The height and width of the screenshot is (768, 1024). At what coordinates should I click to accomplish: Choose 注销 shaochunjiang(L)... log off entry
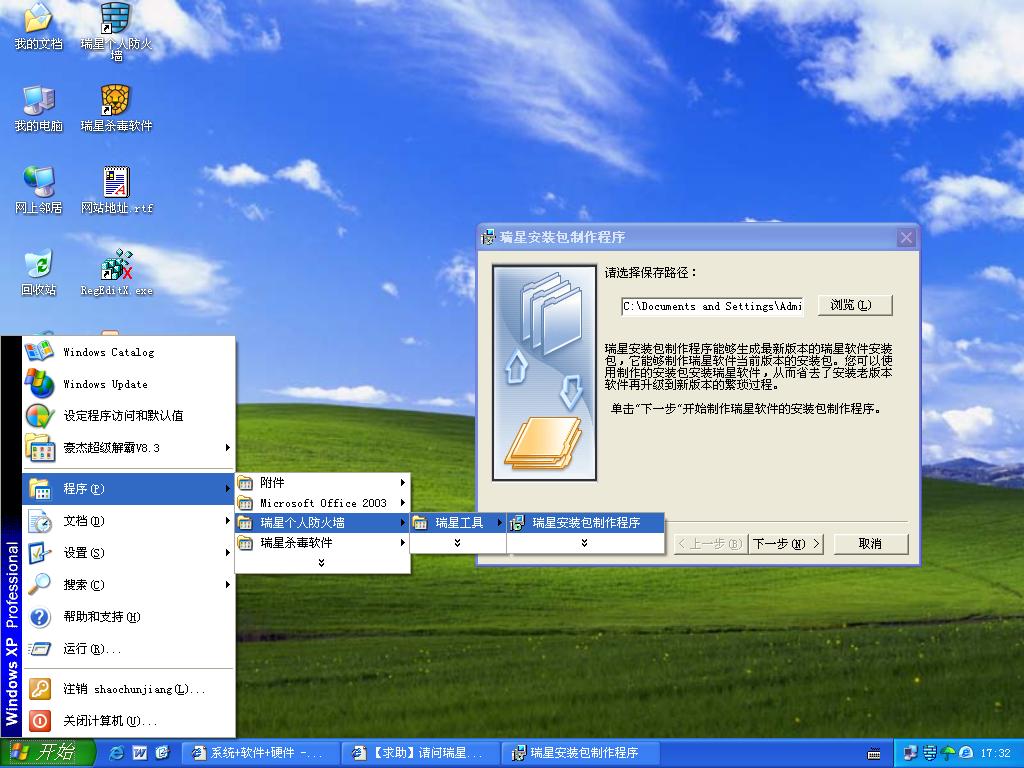[x=129, y=689]
